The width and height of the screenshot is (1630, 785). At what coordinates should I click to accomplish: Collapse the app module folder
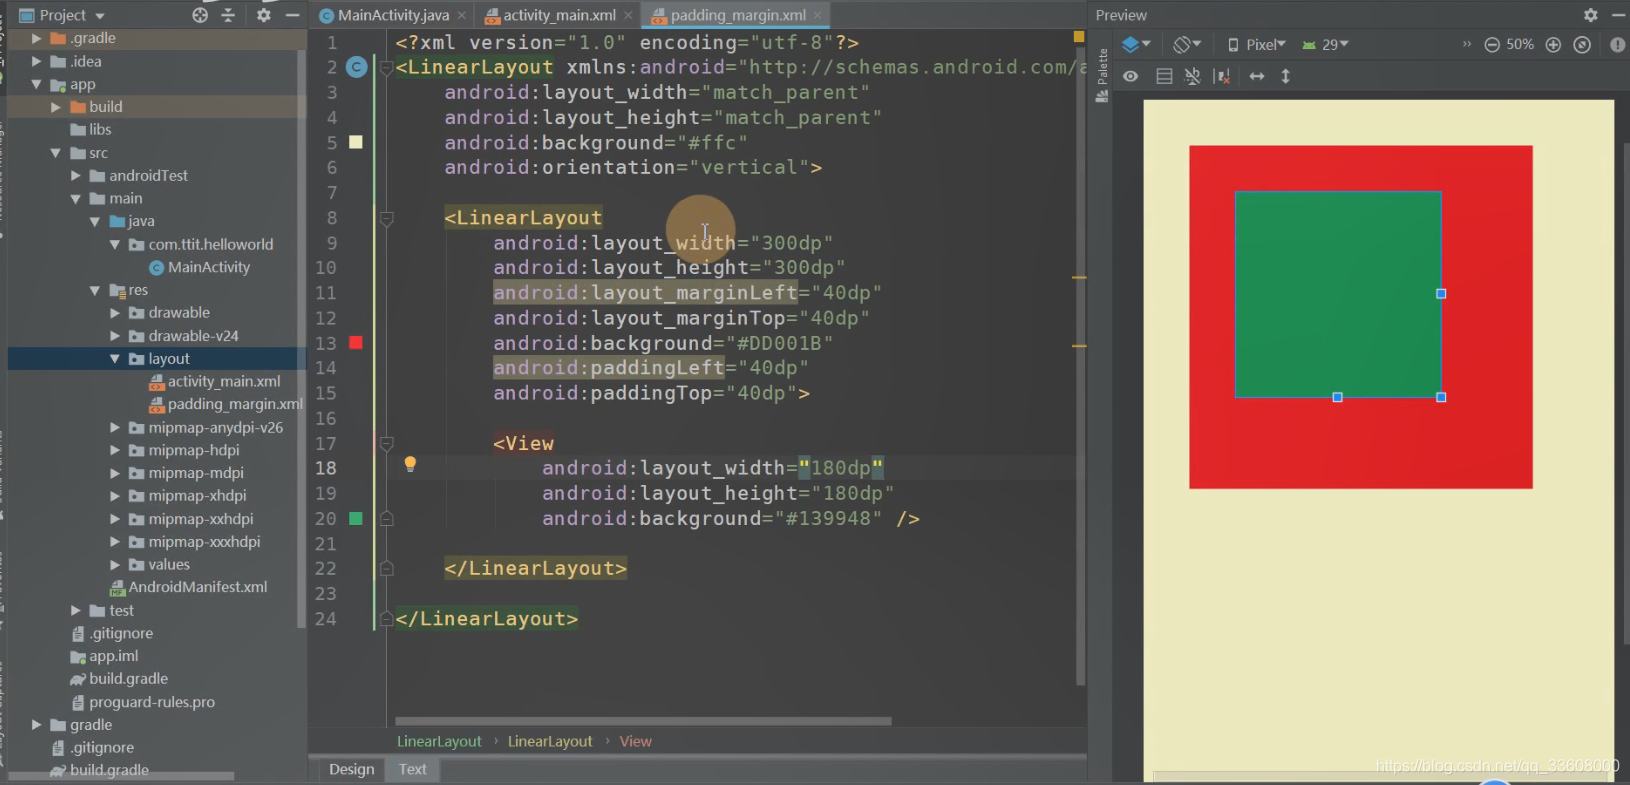37,84
